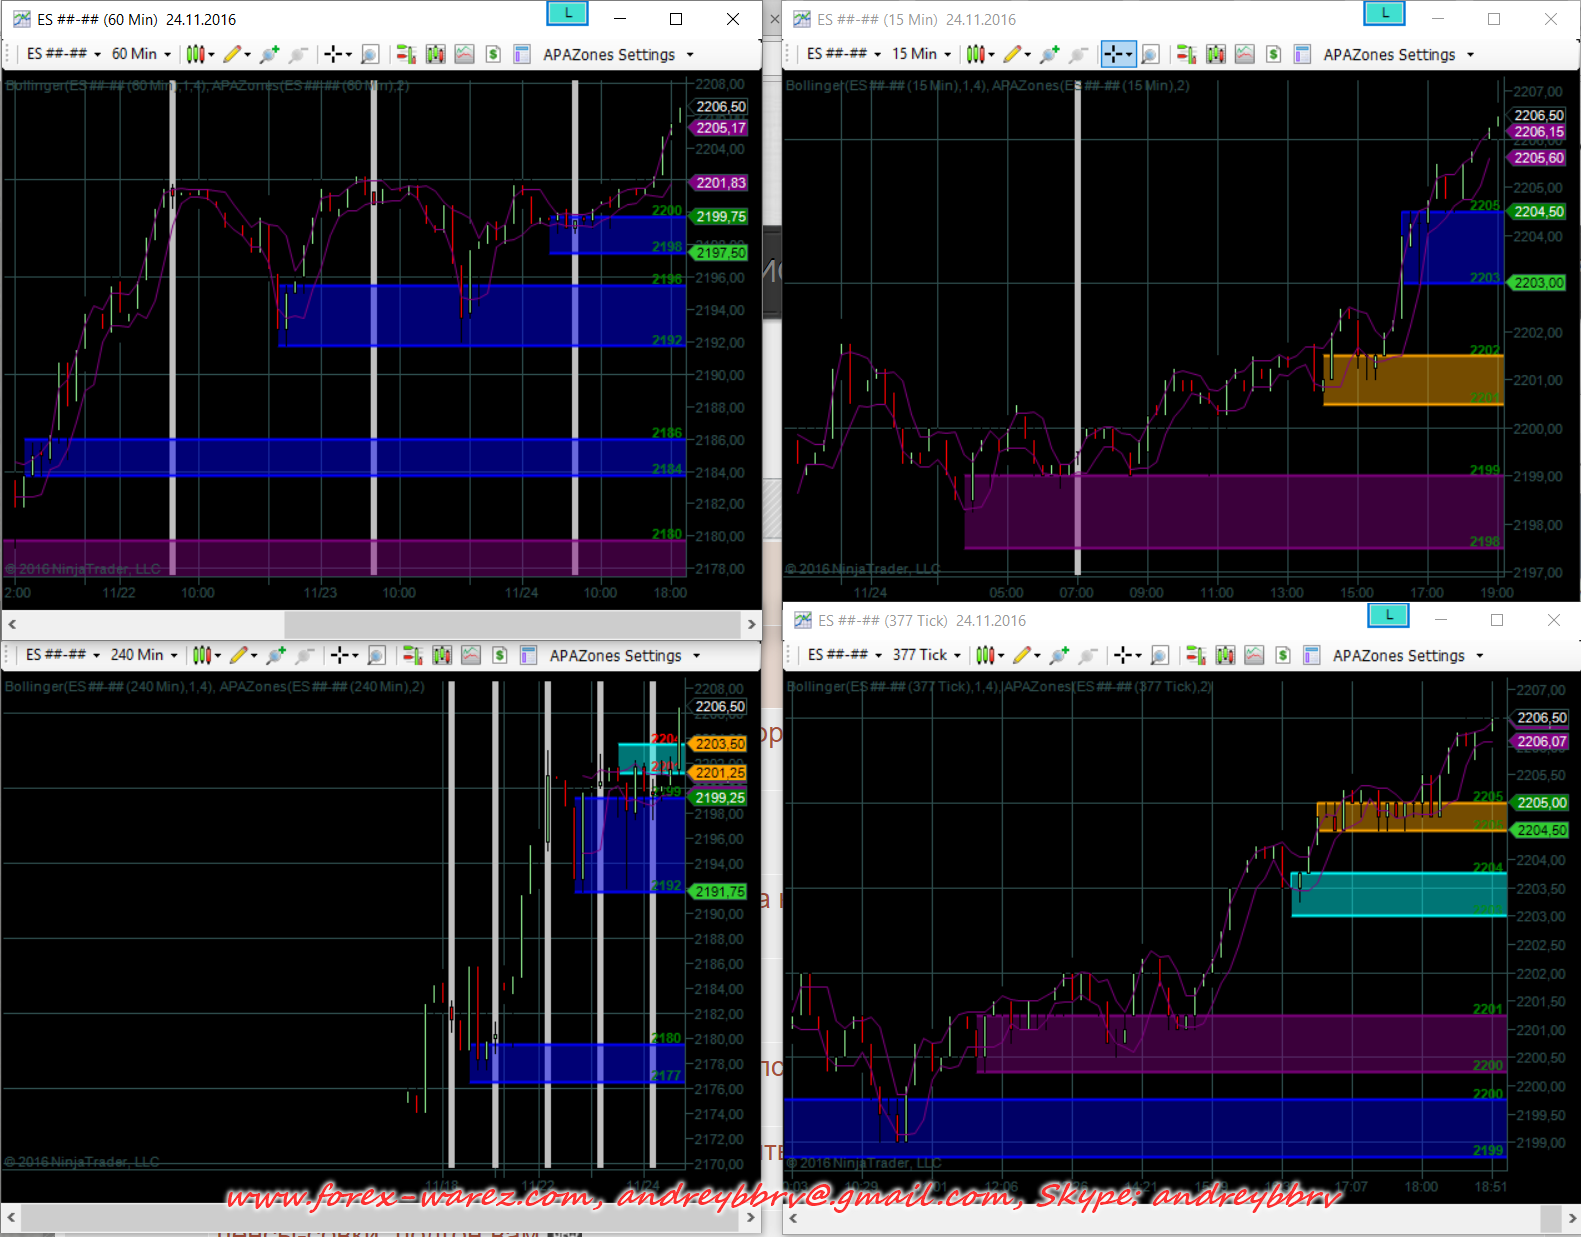
Task: Select pencil drawing tool in 15 Min chart
Action: 1012,54
